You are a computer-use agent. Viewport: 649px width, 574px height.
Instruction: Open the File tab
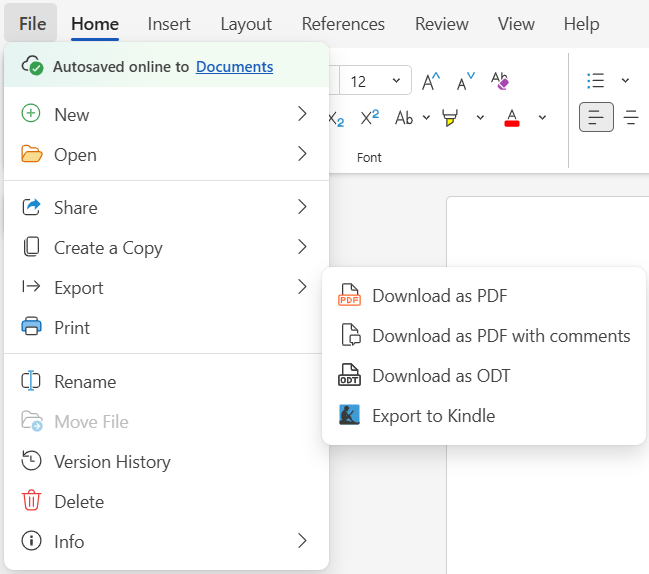tap(32, 24)
